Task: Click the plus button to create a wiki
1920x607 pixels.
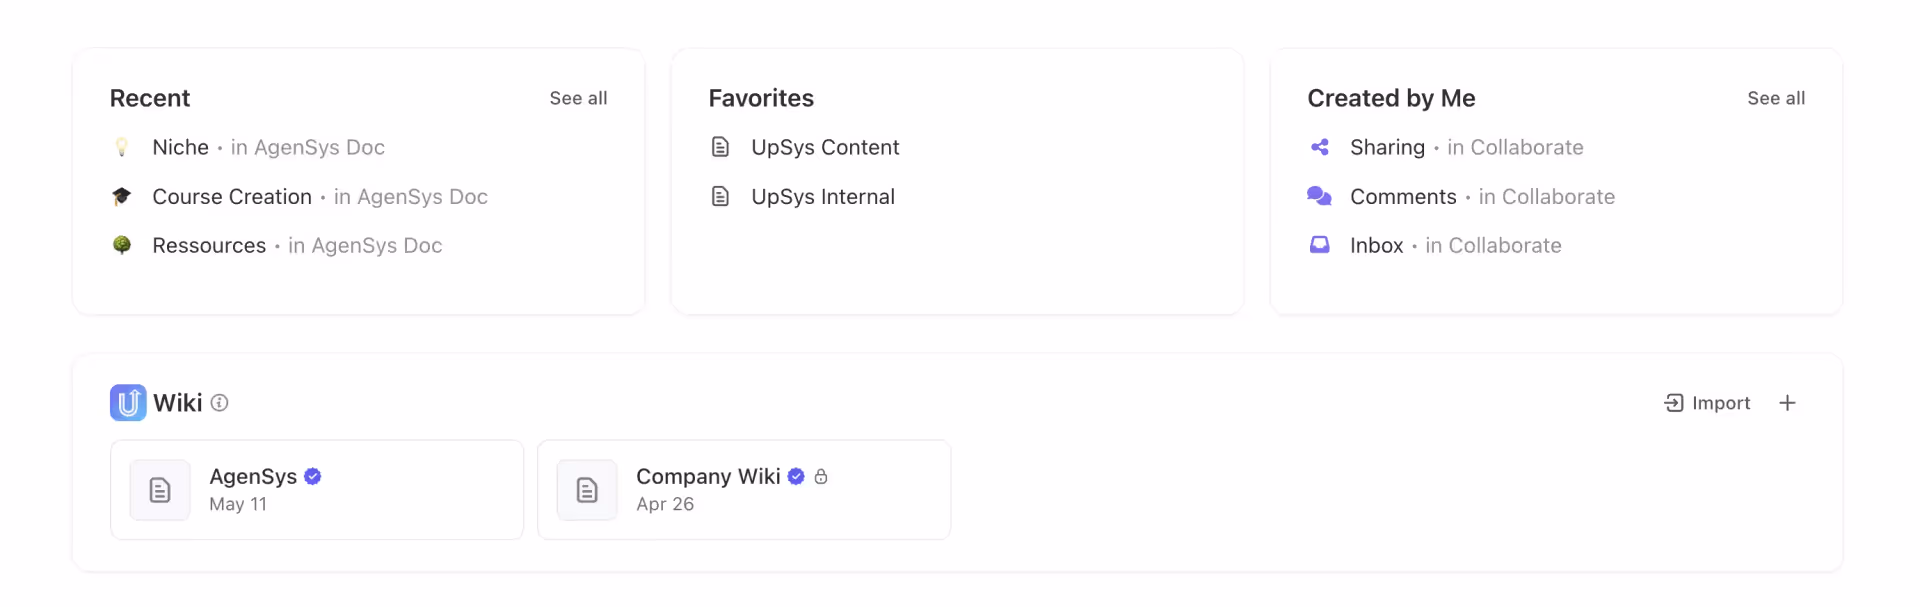Action: click(x=1788, y=402)
